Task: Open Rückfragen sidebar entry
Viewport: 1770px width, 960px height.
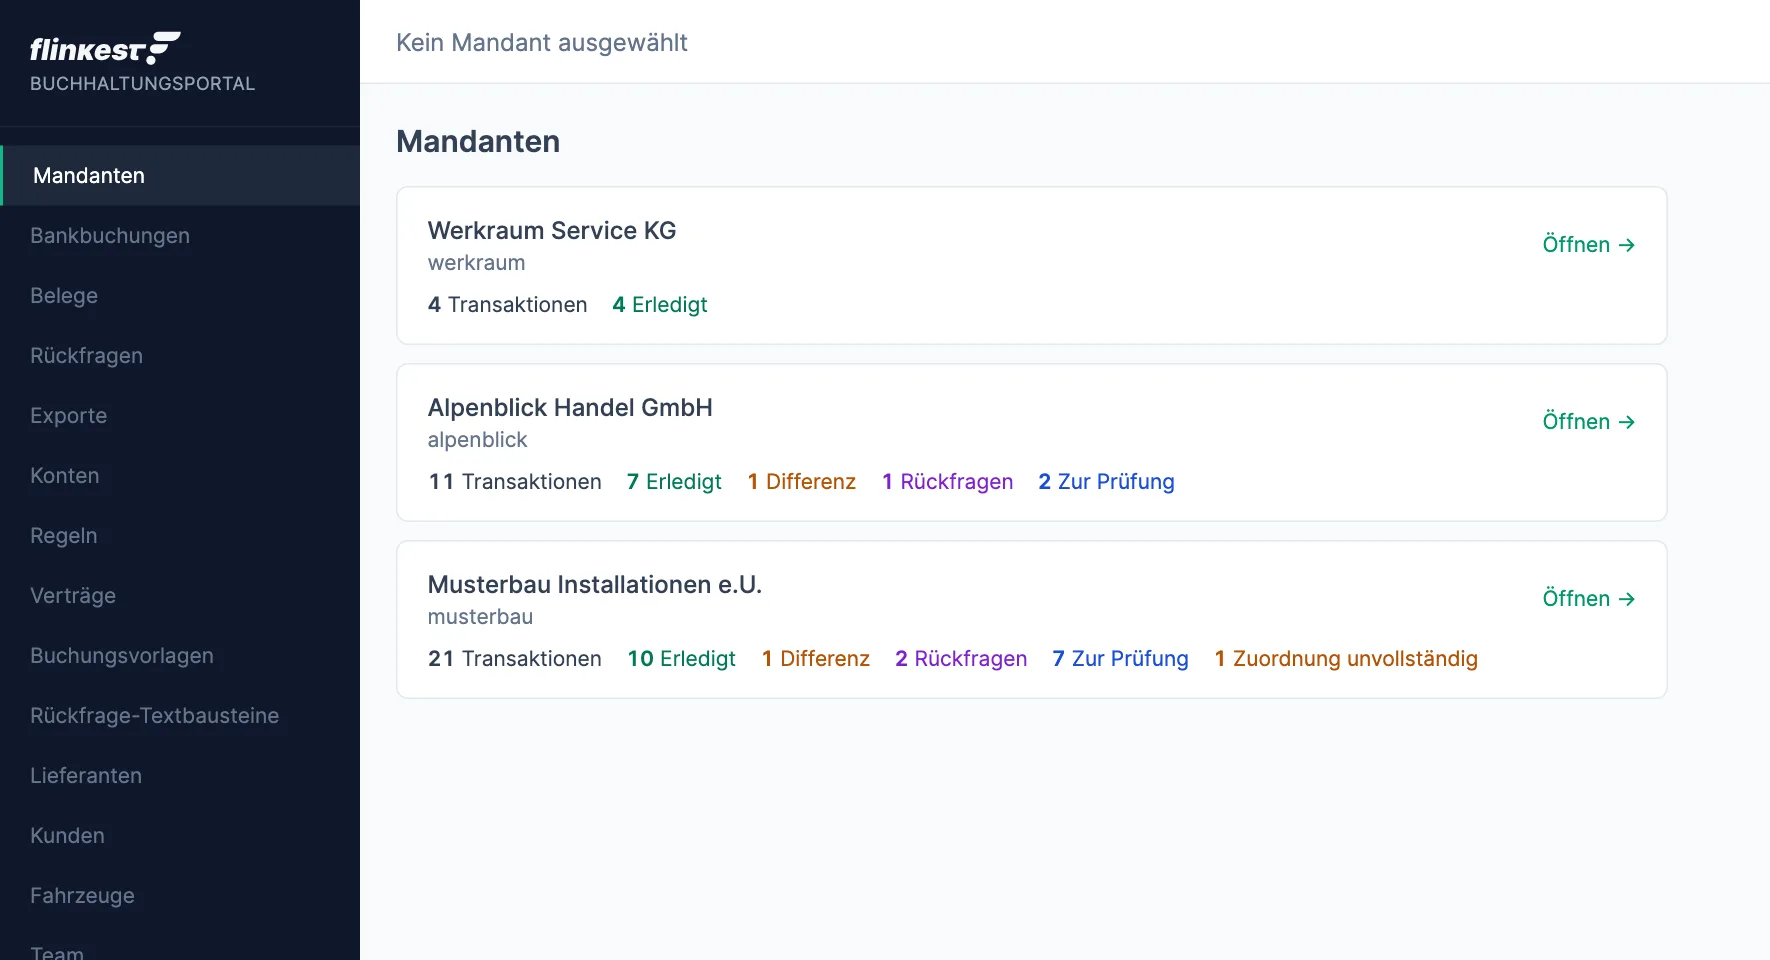Action: coord(180,356)
